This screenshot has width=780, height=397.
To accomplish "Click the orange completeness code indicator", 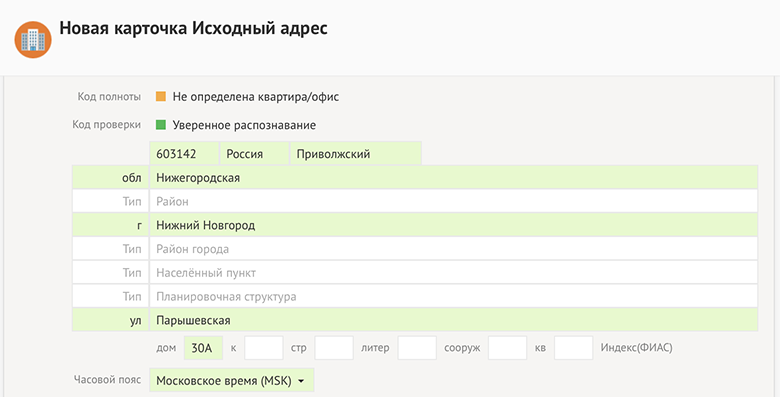I will click(161, 97).
